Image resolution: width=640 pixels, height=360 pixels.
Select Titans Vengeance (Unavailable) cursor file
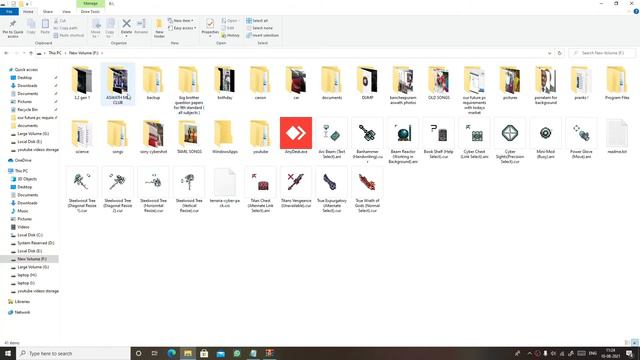click(x=296, y=187)
